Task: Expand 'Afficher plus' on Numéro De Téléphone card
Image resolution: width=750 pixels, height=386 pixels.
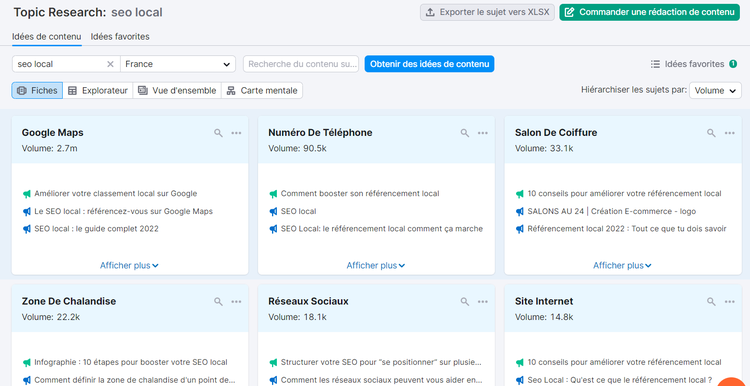Action: point(376,265)
